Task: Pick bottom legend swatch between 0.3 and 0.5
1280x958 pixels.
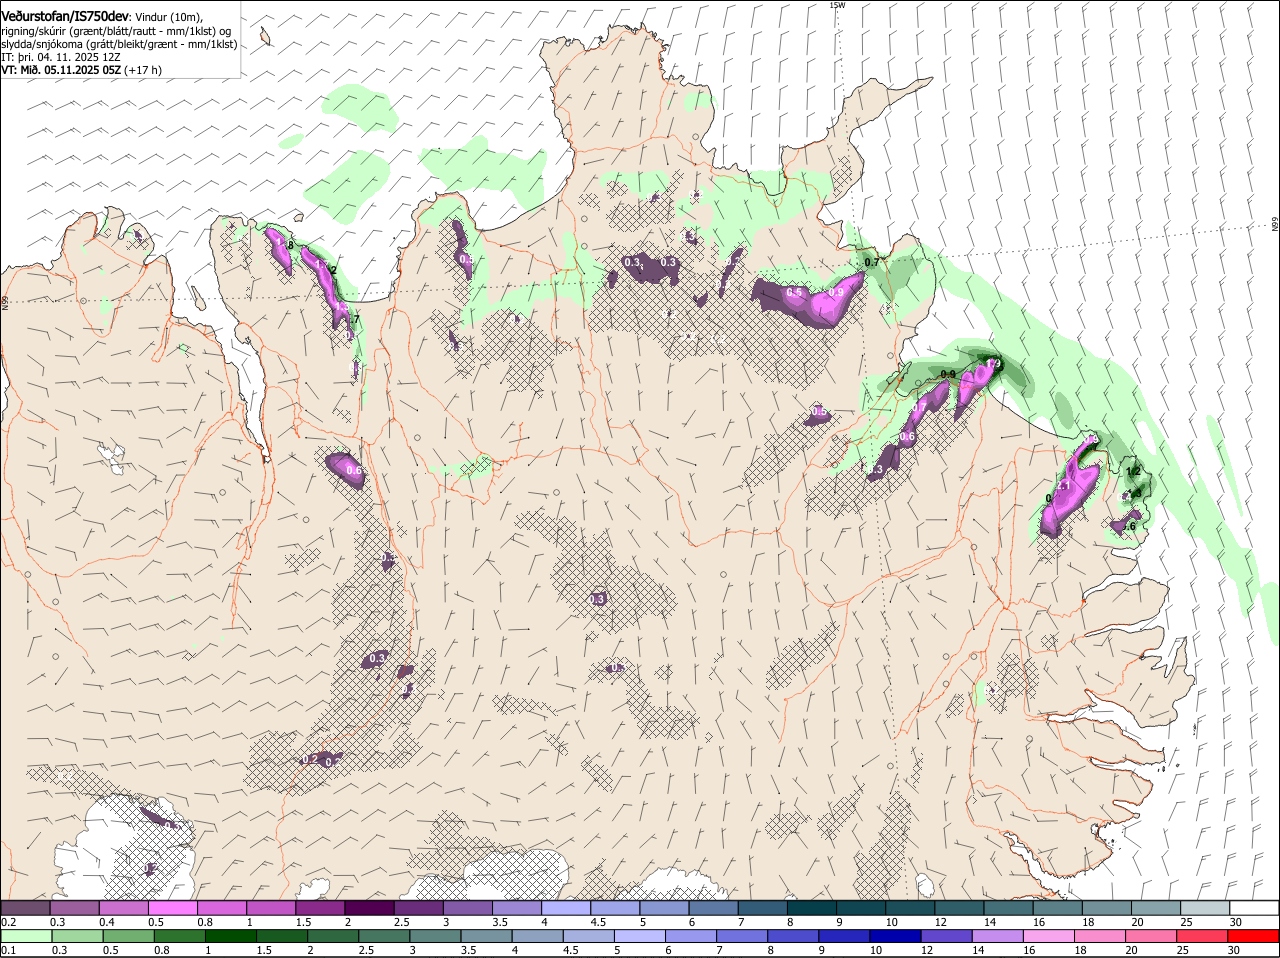Action: click(77, 936)
